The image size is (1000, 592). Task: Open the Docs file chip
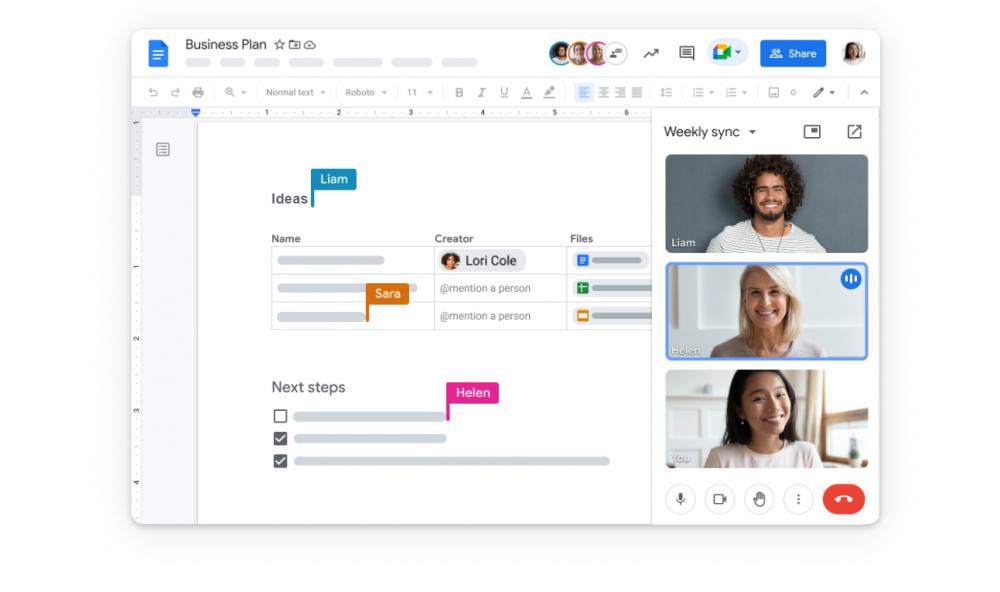coord(610,260)
